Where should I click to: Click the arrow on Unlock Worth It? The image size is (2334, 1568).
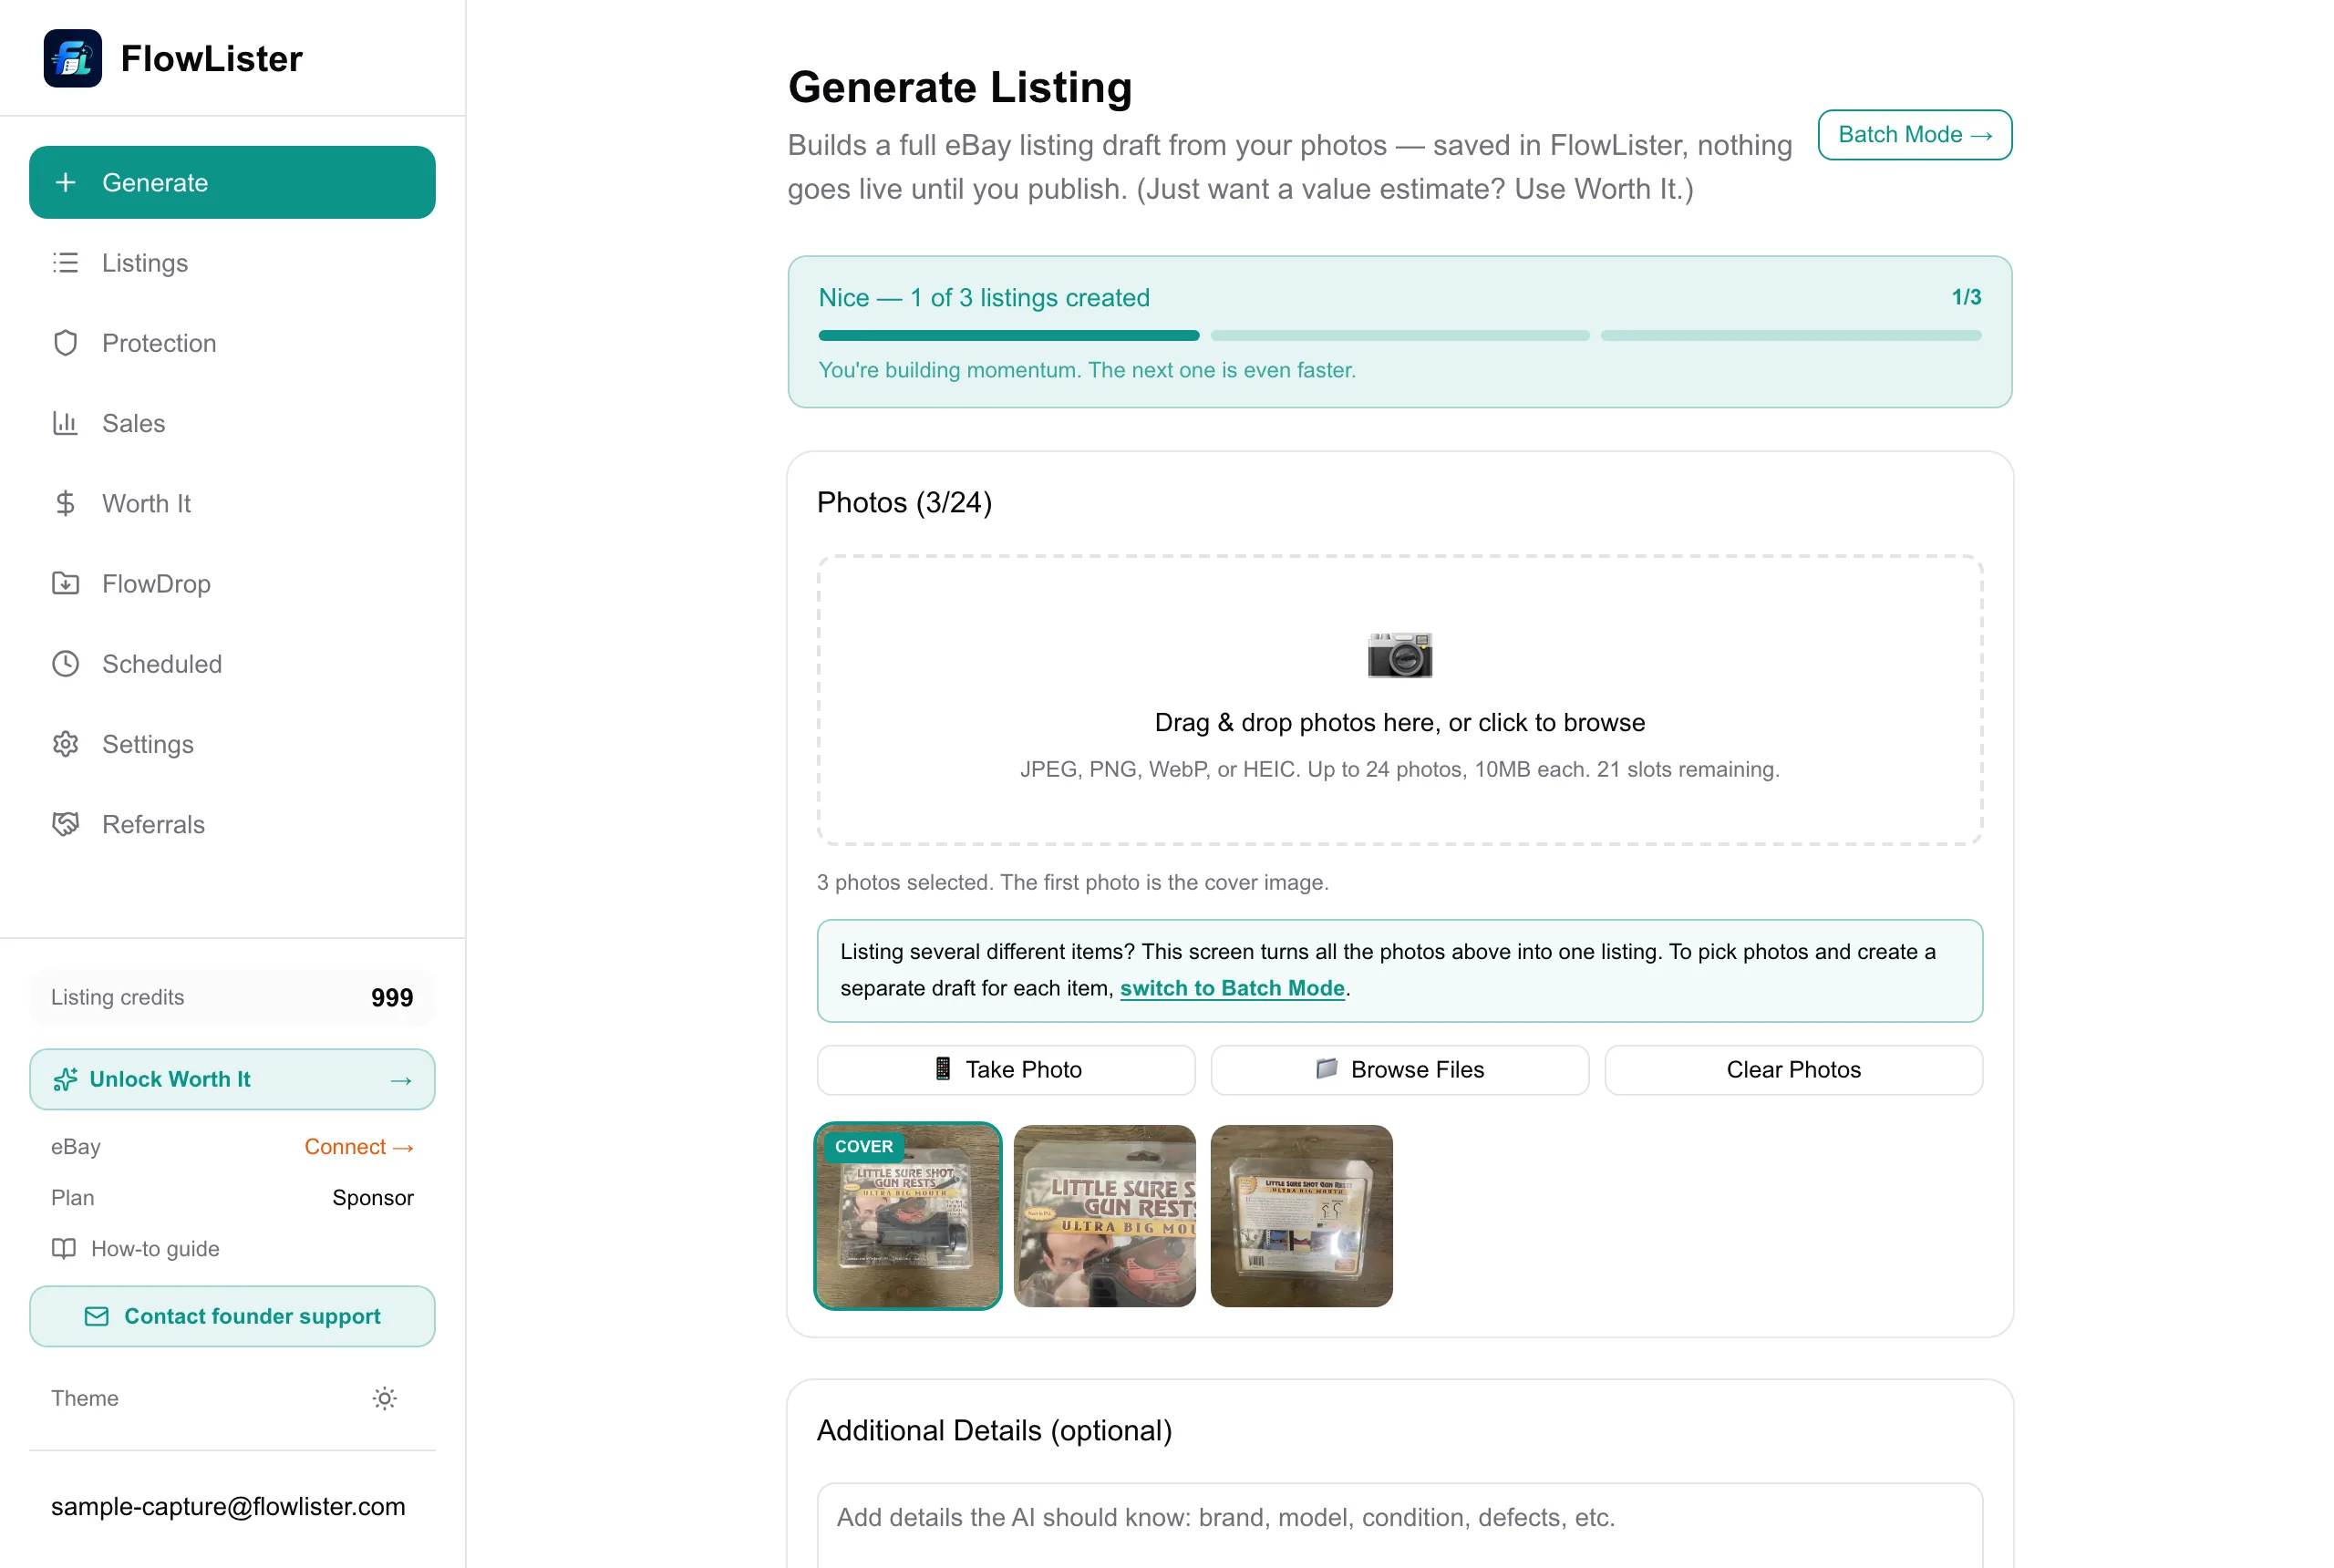401,1080
